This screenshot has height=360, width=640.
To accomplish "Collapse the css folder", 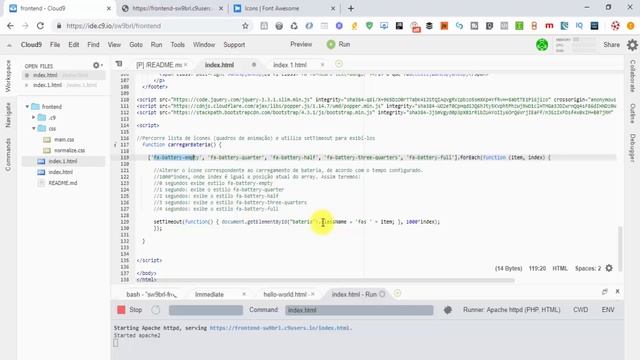I will [33, 129].
